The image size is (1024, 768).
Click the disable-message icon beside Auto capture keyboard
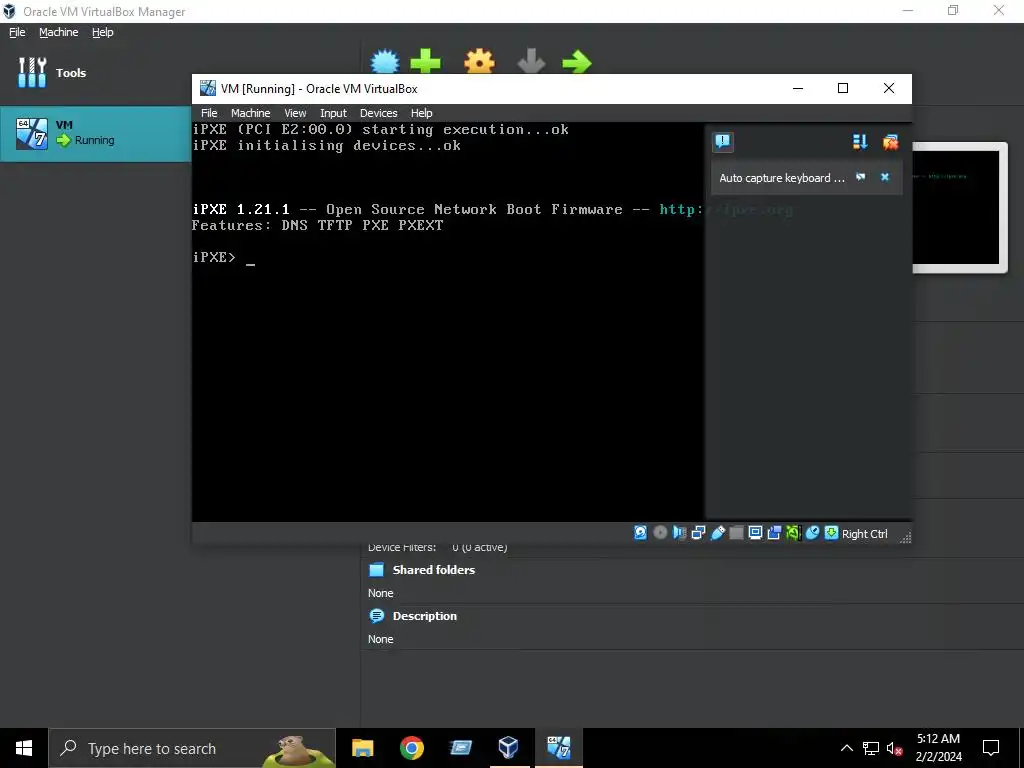pos(861,177)
